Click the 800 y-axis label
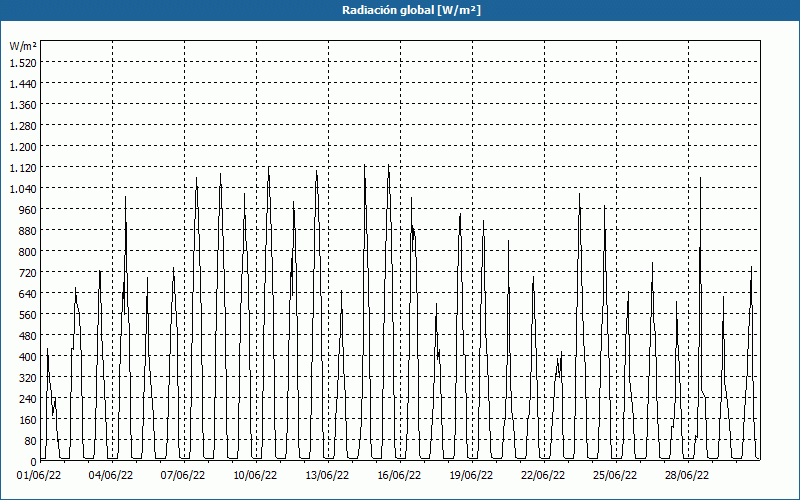The width and height of the screenshot is (800, 500). [29, 252]
